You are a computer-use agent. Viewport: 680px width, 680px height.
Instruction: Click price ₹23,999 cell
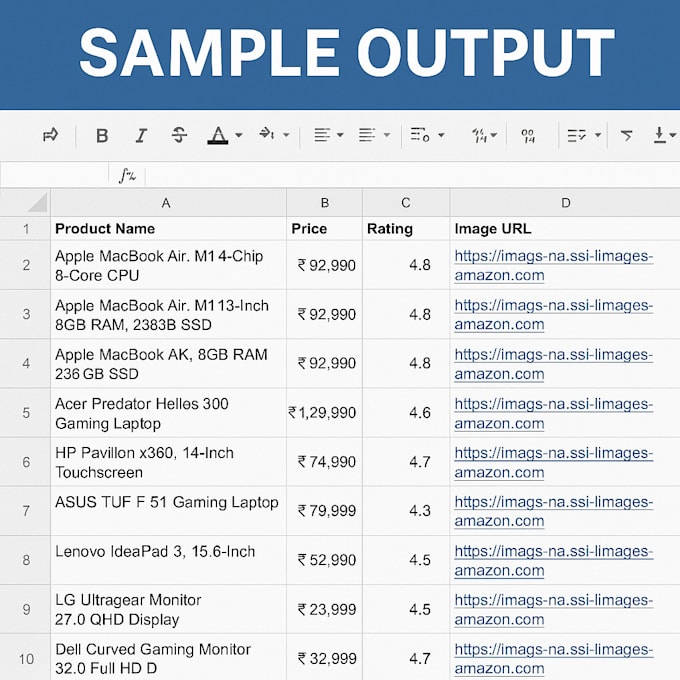click(324, 609)
